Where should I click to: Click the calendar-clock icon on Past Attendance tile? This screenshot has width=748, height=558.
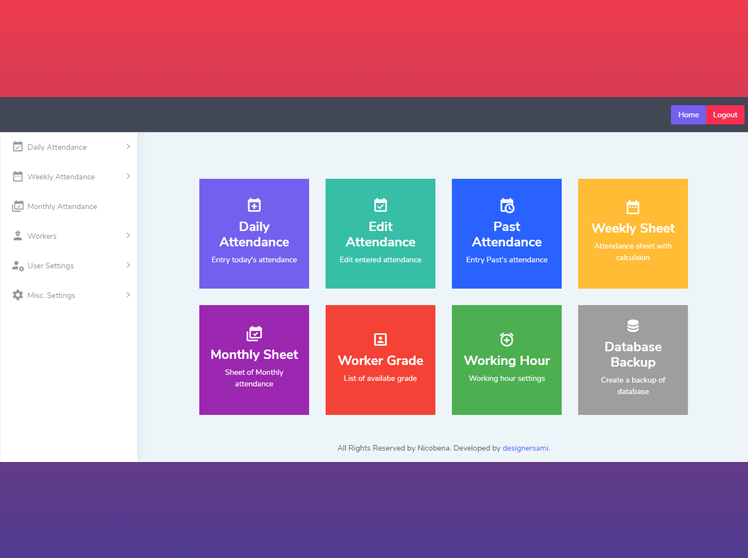click(x=507, y=205)
